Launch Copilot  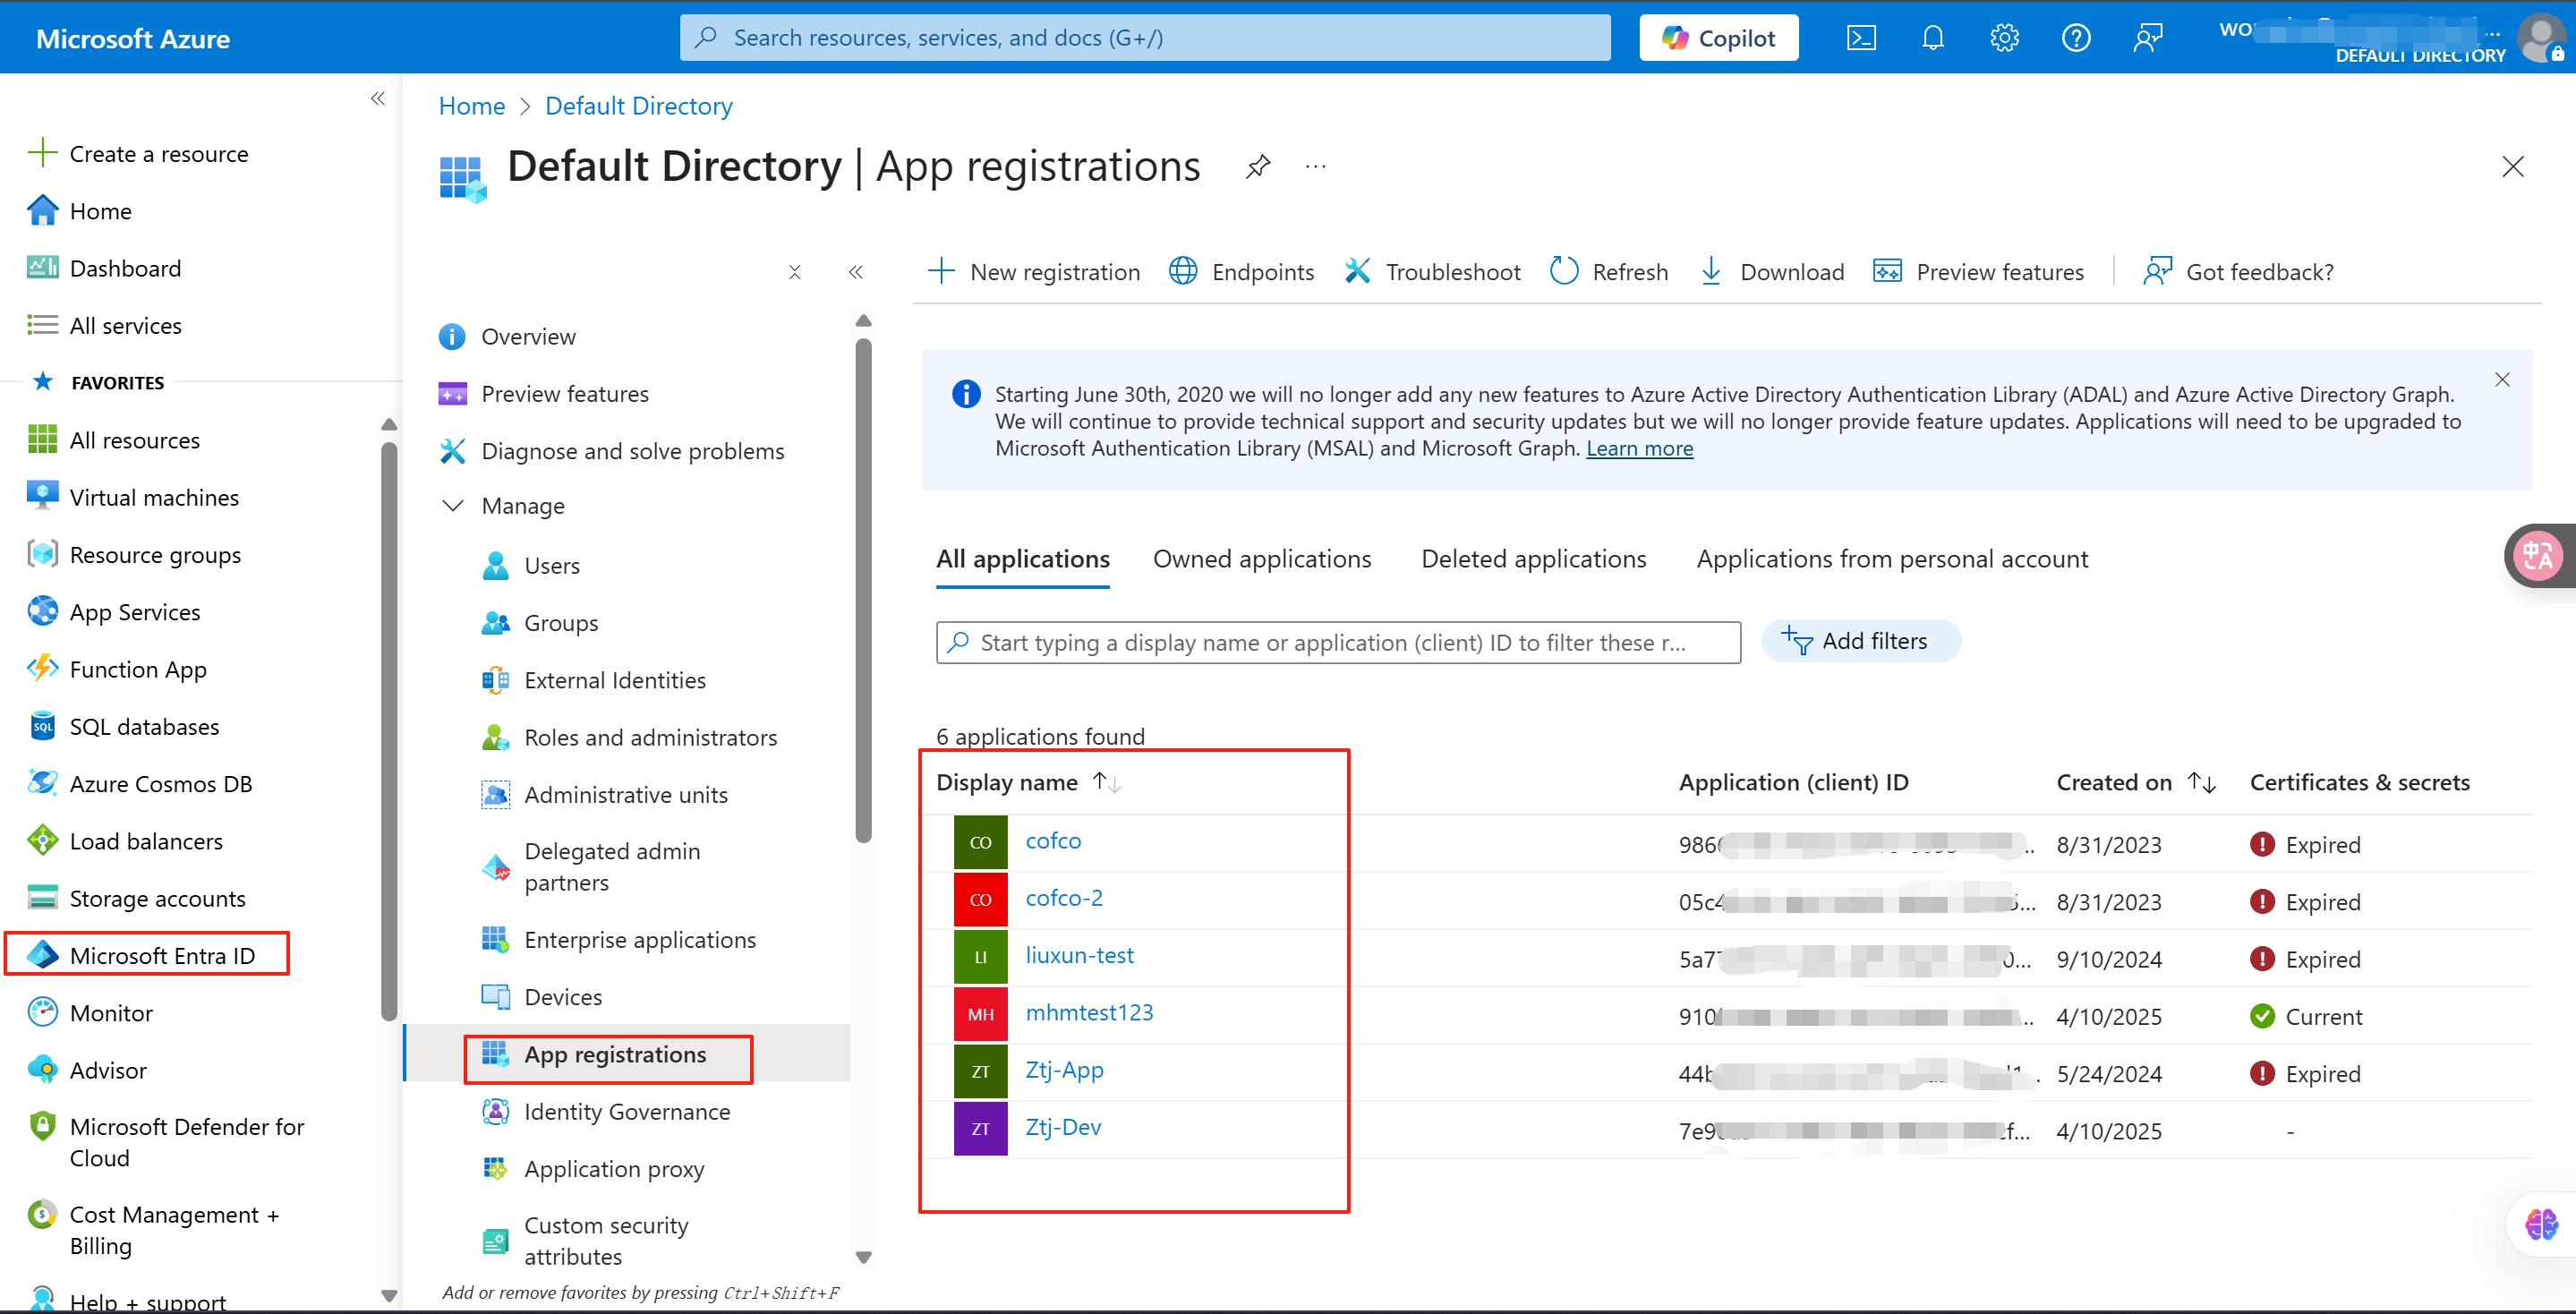[x=1718, y=38]
